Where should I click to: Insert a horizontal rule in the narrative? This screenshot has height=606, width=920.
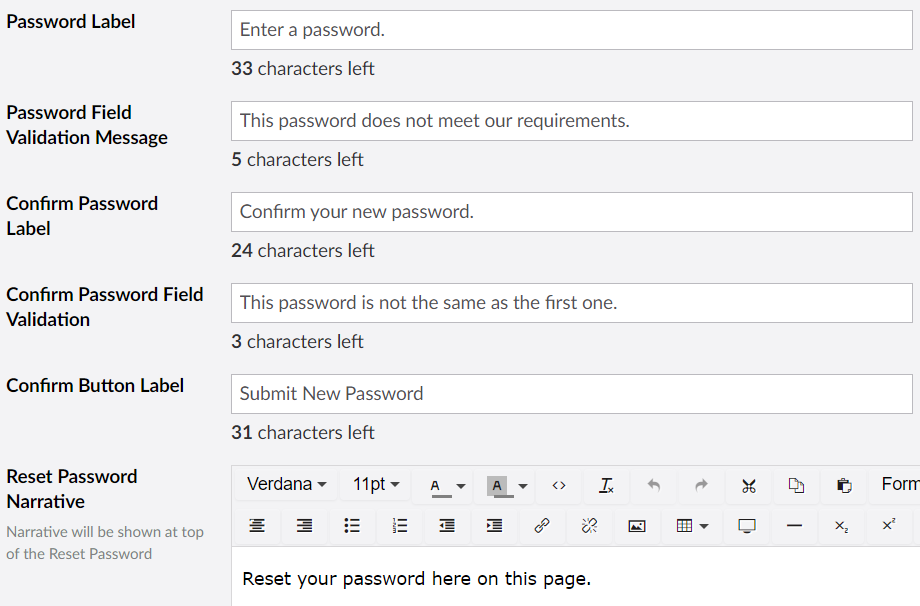pyautogui.click(x=794, y=526)
